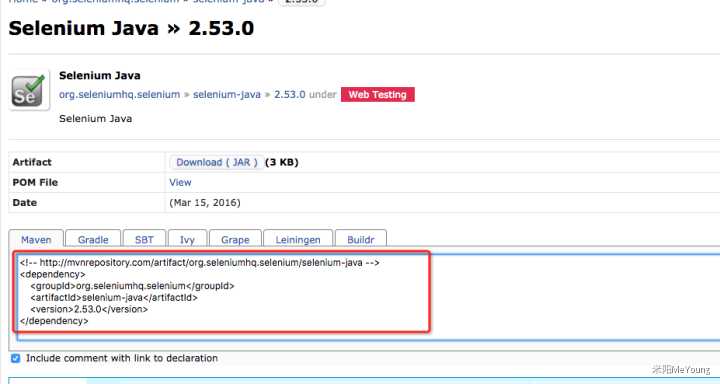Screen dimensions: 720x384
Task: Toggle Include comment with link to declaration
Action: tap(16, 358)
